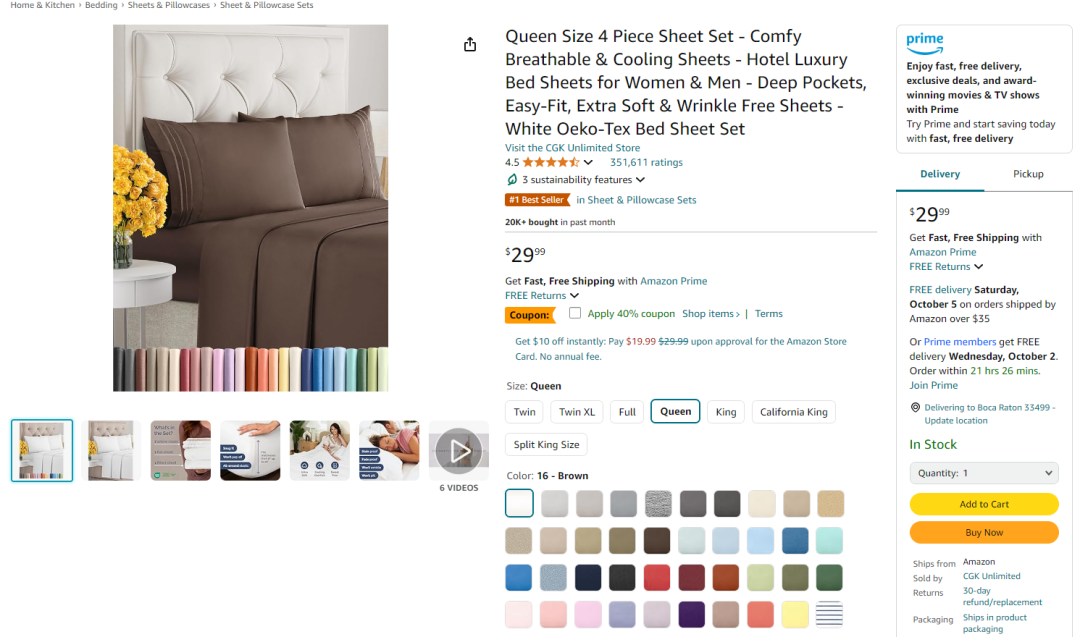Play the product videos thumbnail
The height and width of the screenshot is (637, 1080).
[x=459, y=450]
